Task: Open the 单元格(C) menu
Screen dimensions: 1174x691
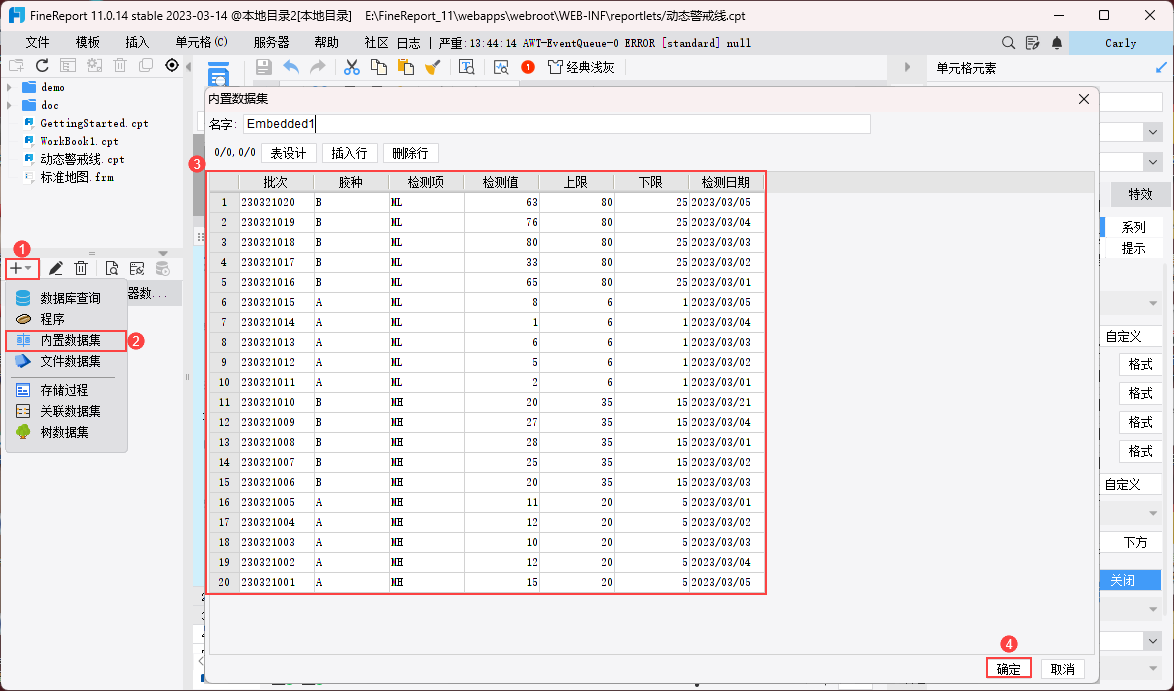Action: (201, 43)
